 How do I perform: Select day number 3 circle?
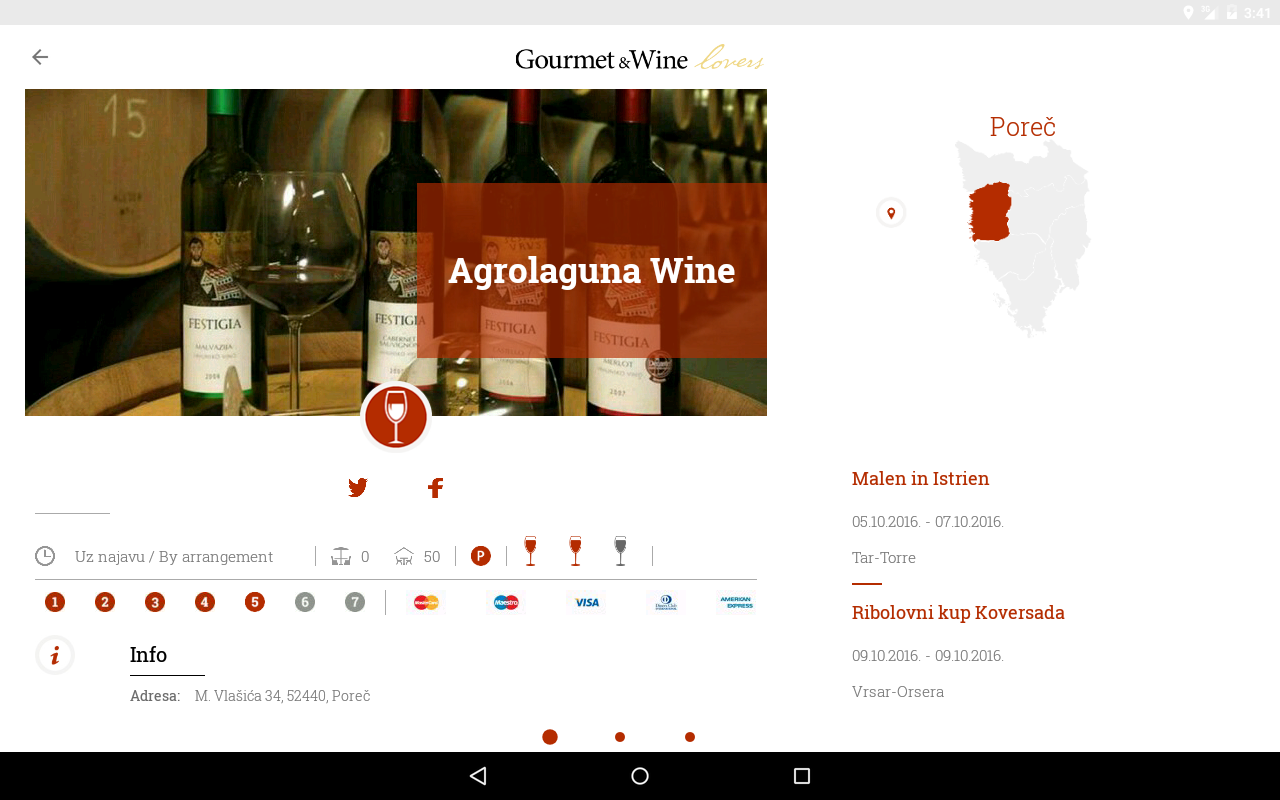155,602
